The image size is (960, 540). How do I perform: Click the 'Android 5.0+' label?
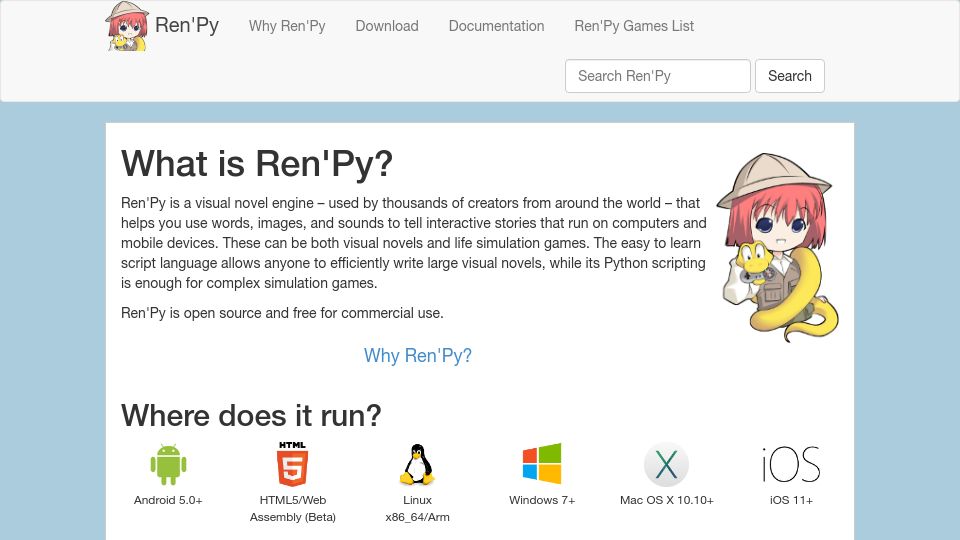[168, 500]
